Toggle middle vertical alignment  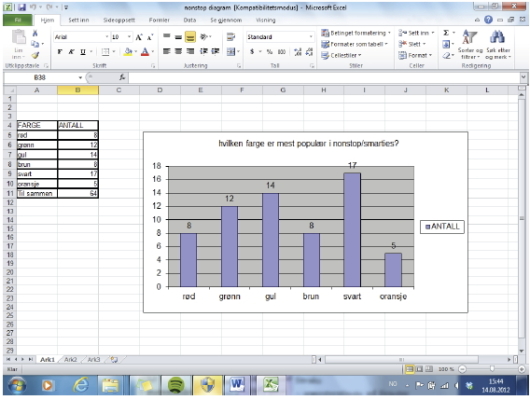point(178,37)
